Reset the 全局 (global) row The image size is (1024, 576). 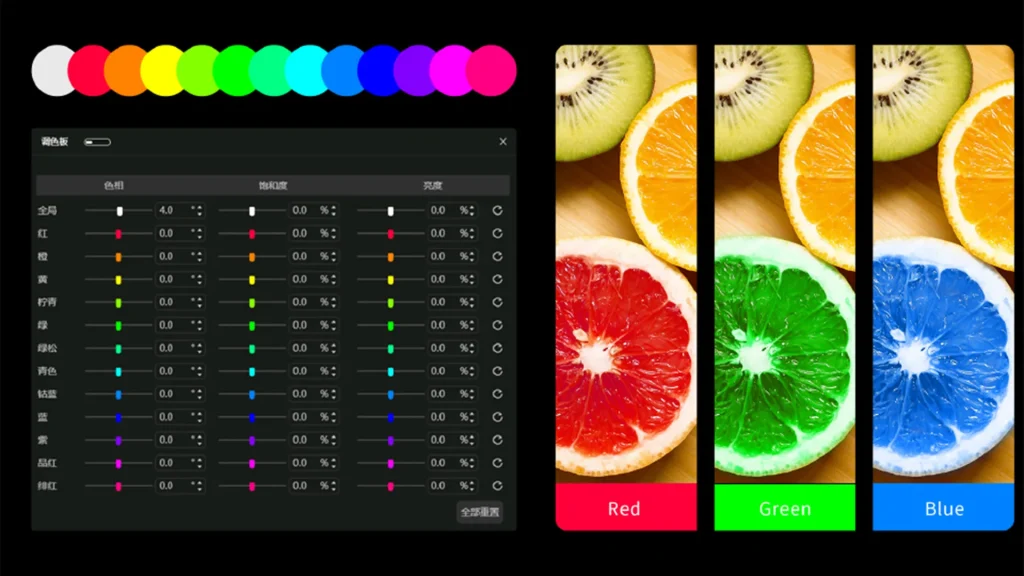click(497, 211)
